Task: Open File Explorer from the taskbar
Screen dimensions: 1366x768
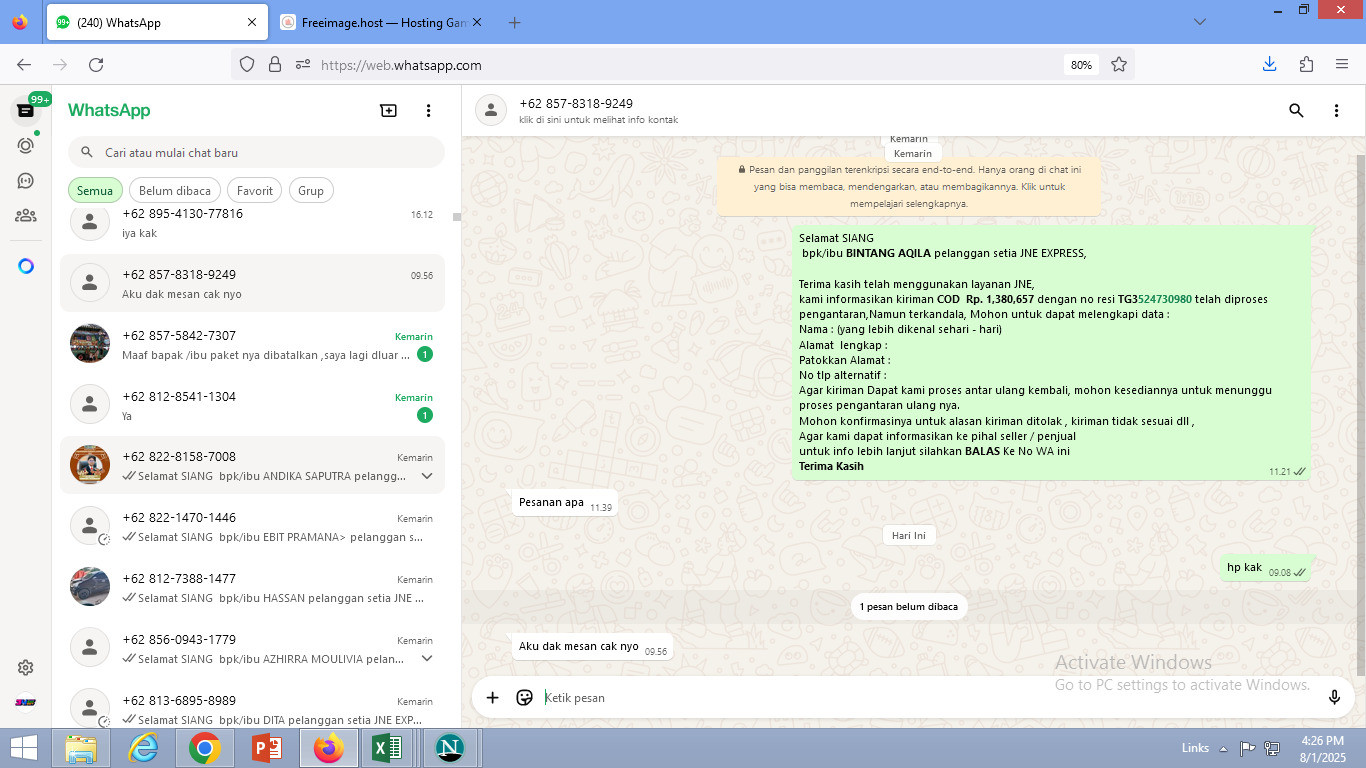Action: (x=82, y=748)
